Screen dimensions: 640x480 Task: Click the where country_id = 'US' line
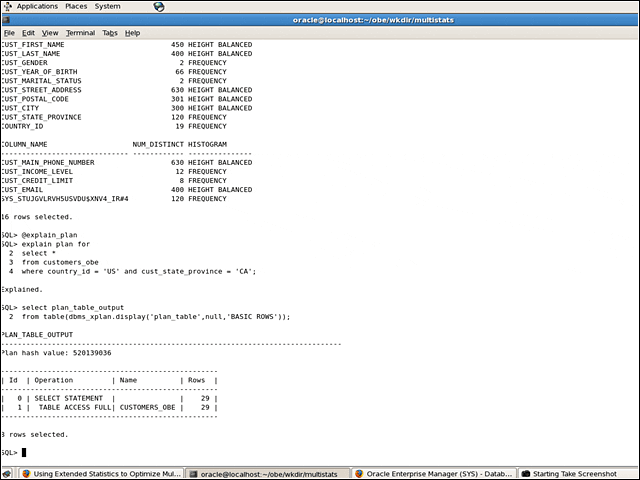pos(132,271)
